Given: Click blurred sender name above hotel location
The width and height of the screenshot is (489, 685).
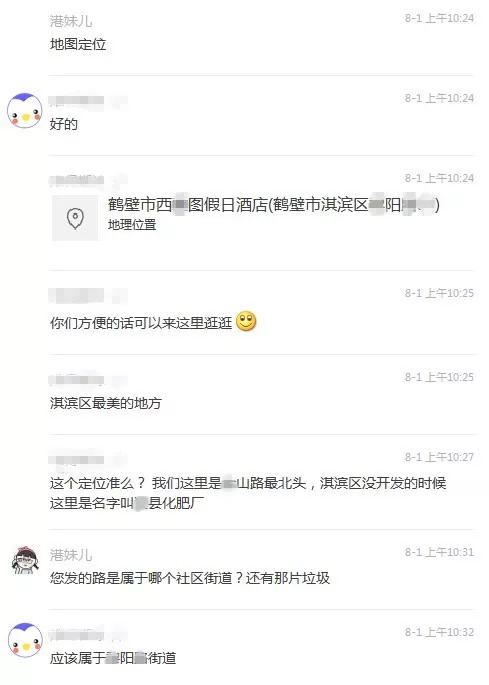Looking at the screenshot, I should [87, 180].
